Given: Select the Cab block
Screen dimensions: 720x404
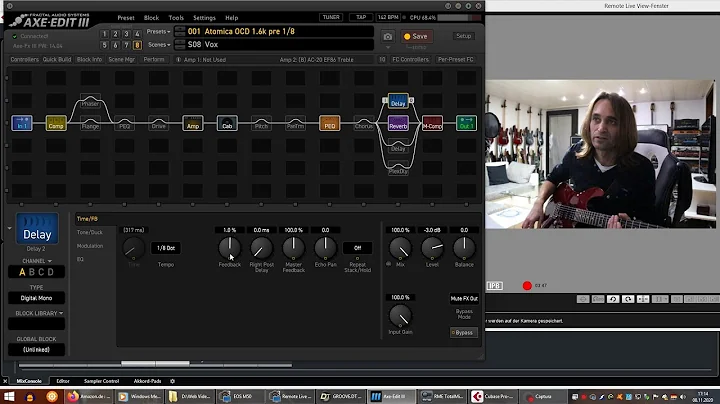Looking at the screenshot, I should click(227, 123).
